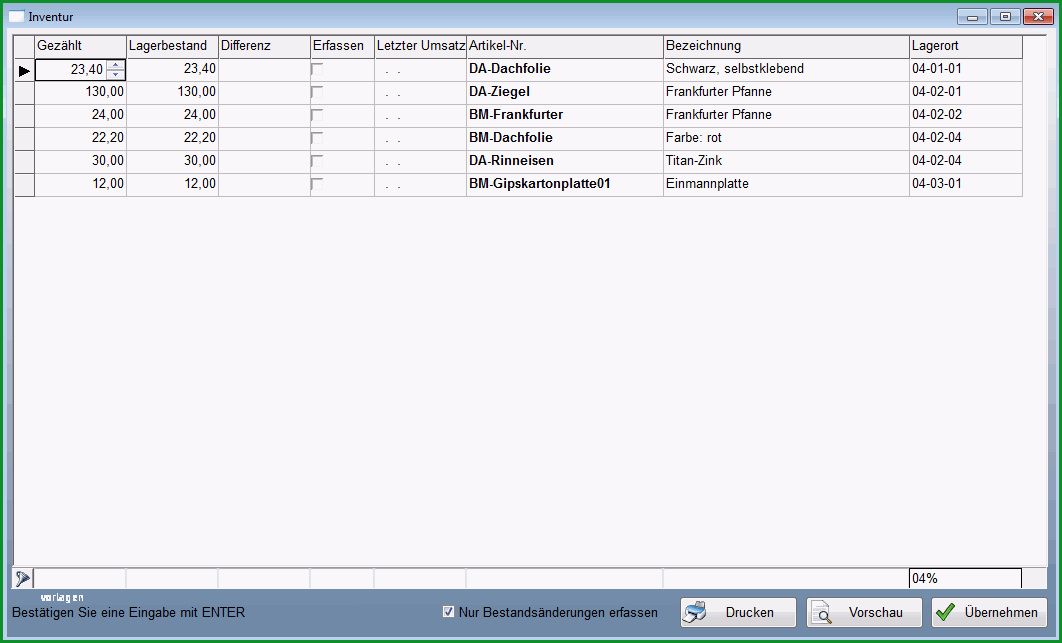1062x643 pixels.
Task: Click Lagerort cell 04-03-01
Action: [x=966, y=184]
